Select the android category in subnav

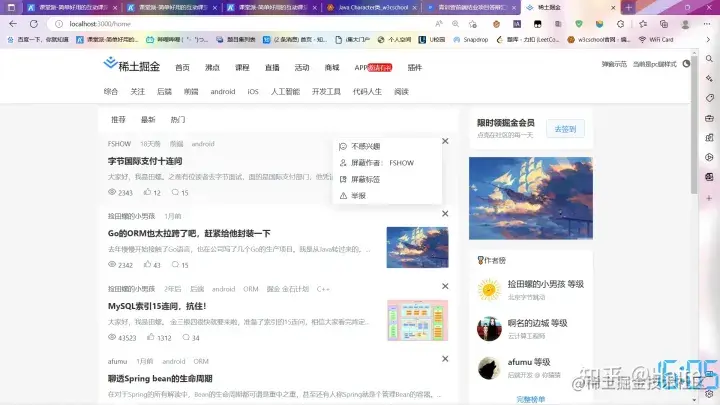click(x=223, y=91)
